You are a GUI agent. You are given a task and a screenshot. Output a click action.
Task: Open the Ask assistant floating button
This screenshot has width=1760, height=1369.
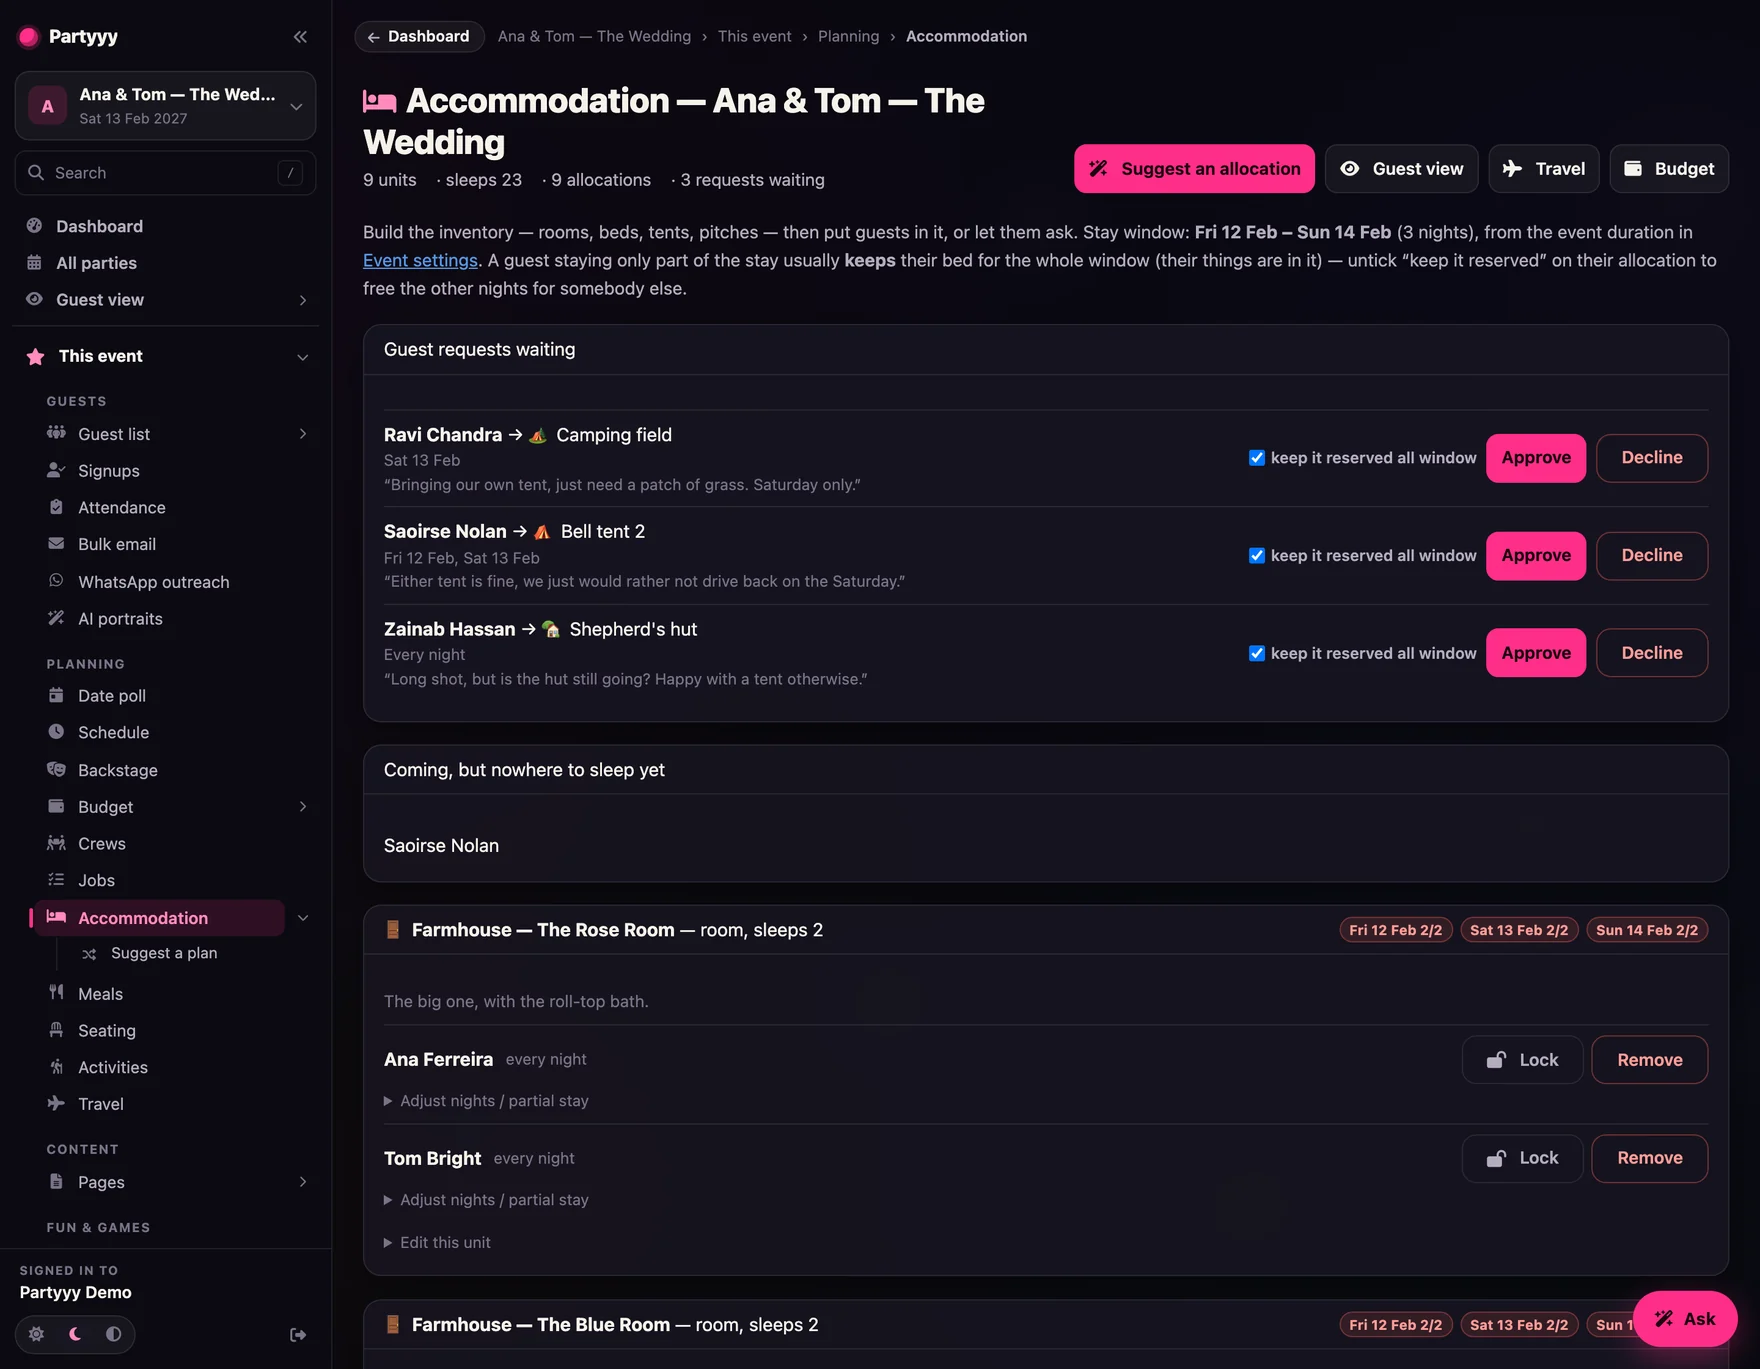tap(1685, 1319)
